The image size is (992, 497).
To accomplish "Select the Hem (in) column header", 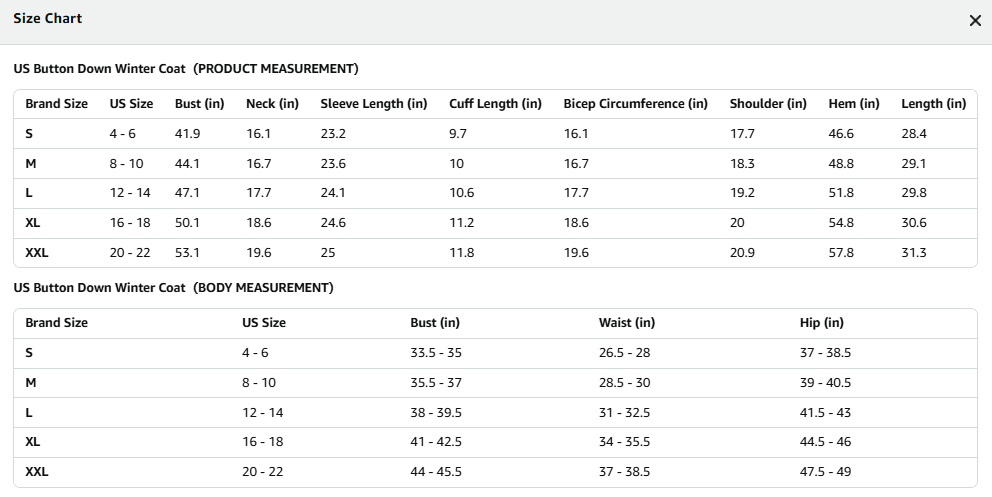I will 853,104.
